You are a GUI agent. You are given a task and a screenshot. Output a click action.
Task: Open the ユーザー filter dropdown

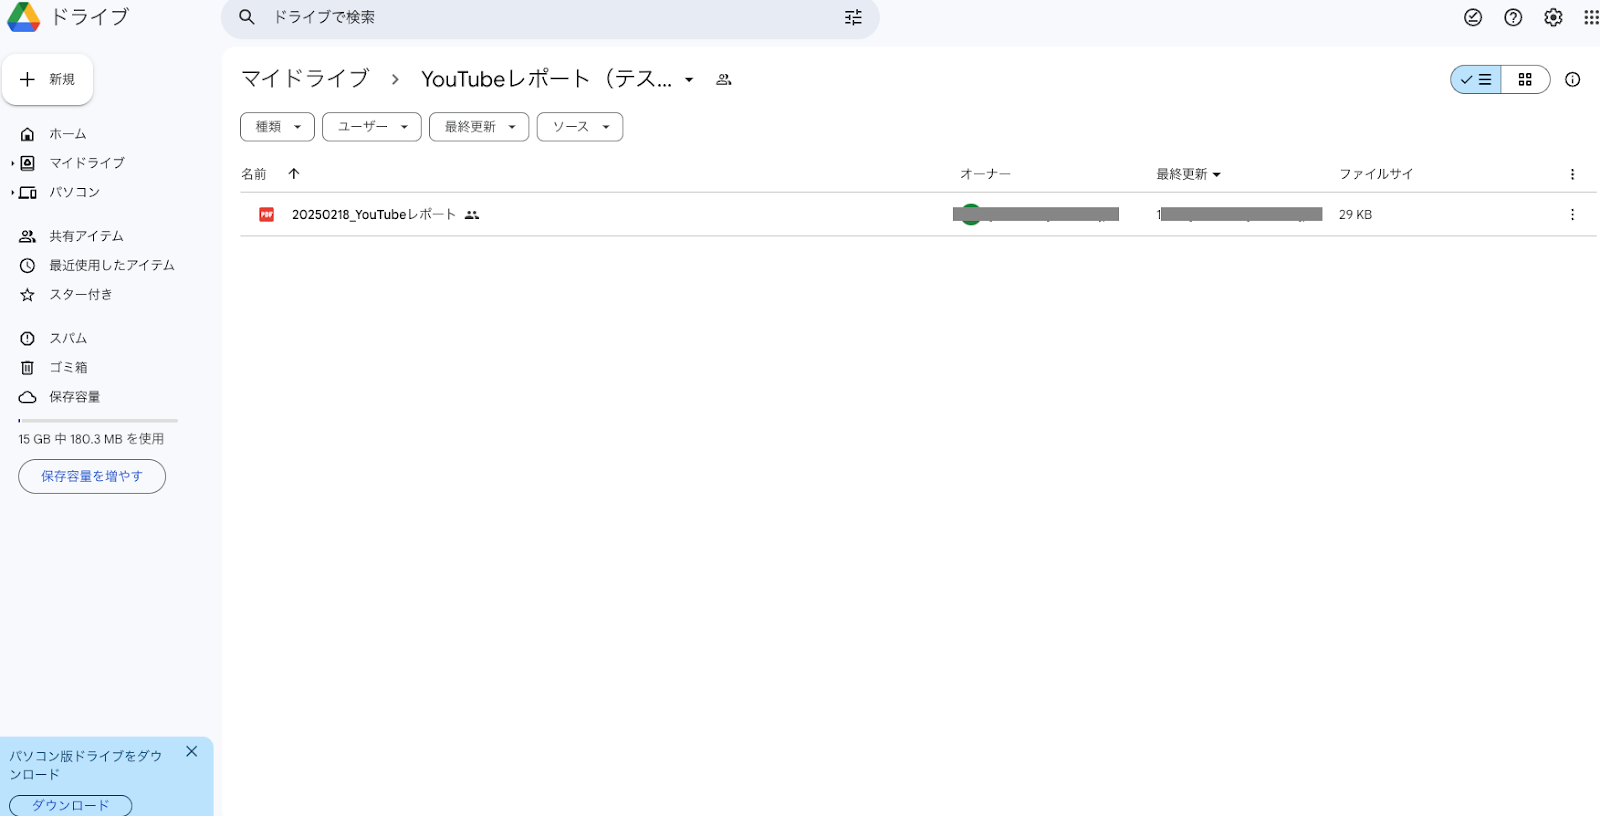tap(372, 127)
